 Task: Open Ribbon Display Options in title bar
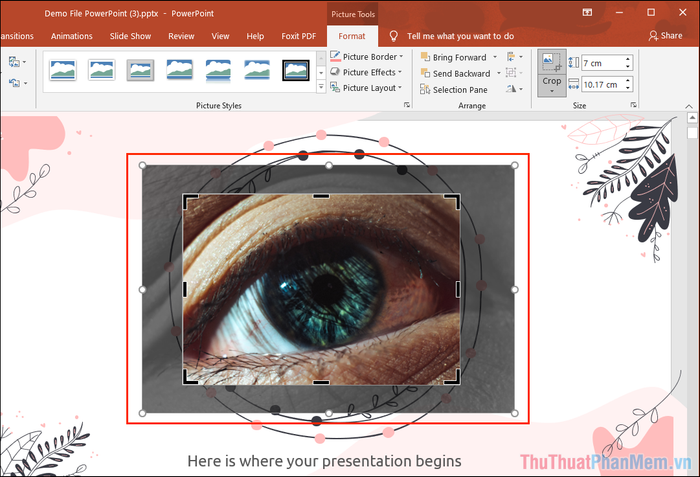click(x=588, y=13)
